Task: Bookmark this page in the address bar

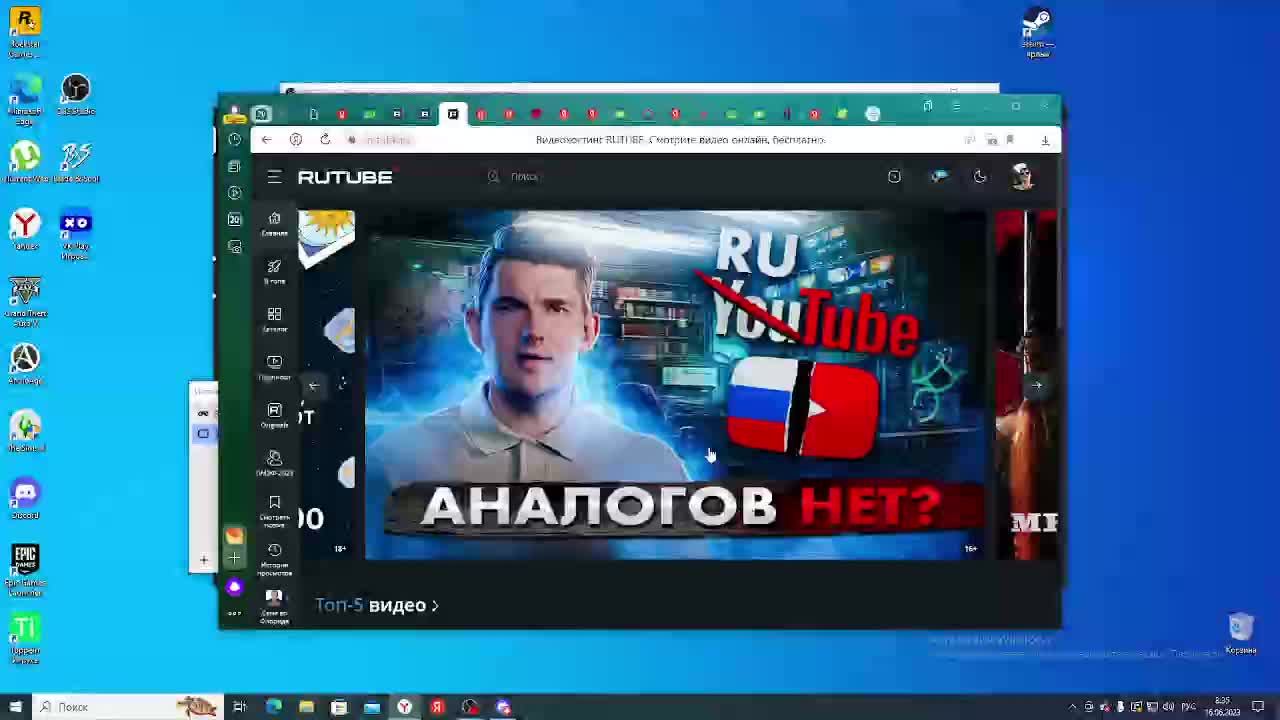Action: tap(1010, 140)
